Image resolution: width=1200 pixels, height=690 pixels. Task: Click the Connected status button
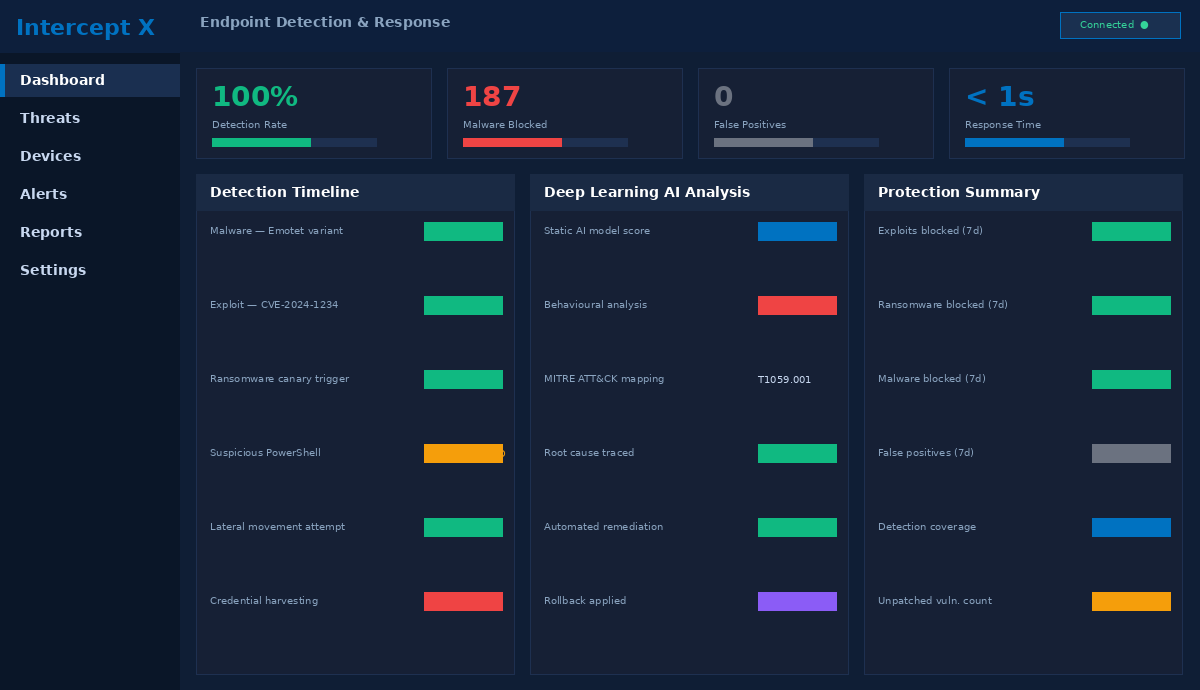pyautogui.click(x=1120, y=25)
